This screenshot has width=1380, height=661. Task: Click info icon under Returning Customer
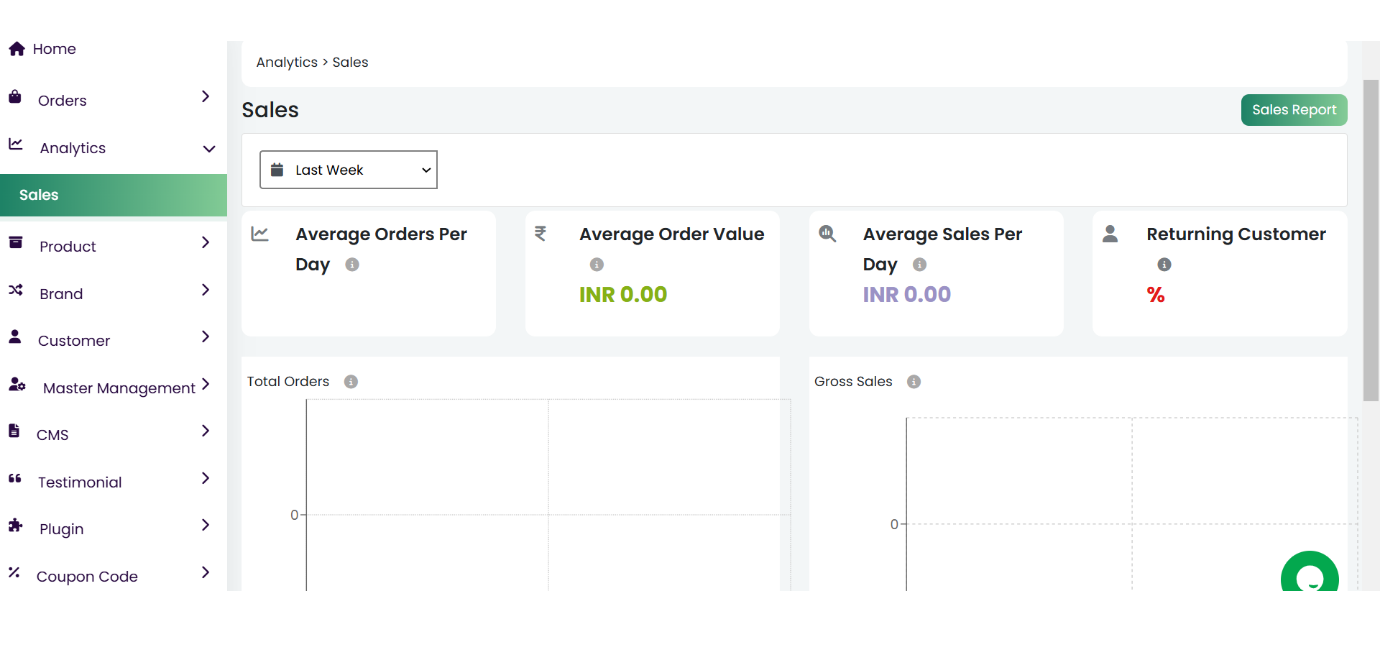pos(1164,265)
